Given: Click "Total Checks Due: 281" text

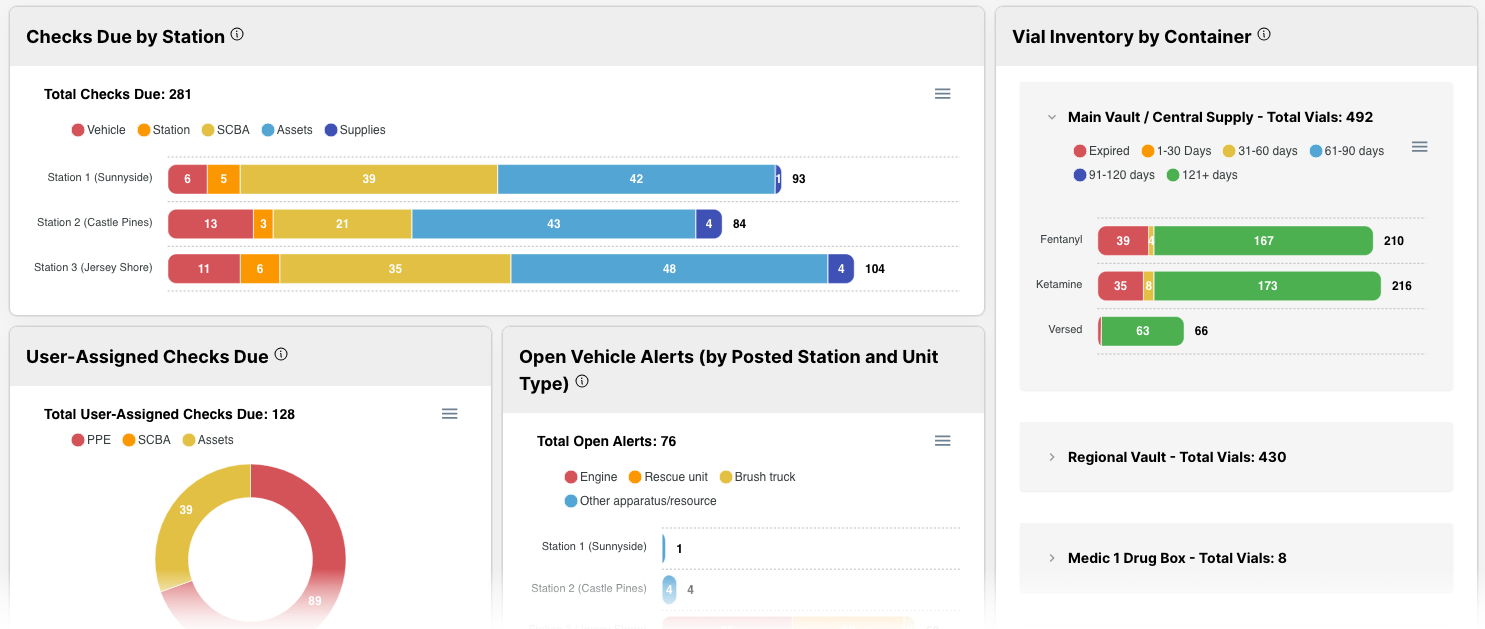Looking at the screenshot, I should pos(118,94).
